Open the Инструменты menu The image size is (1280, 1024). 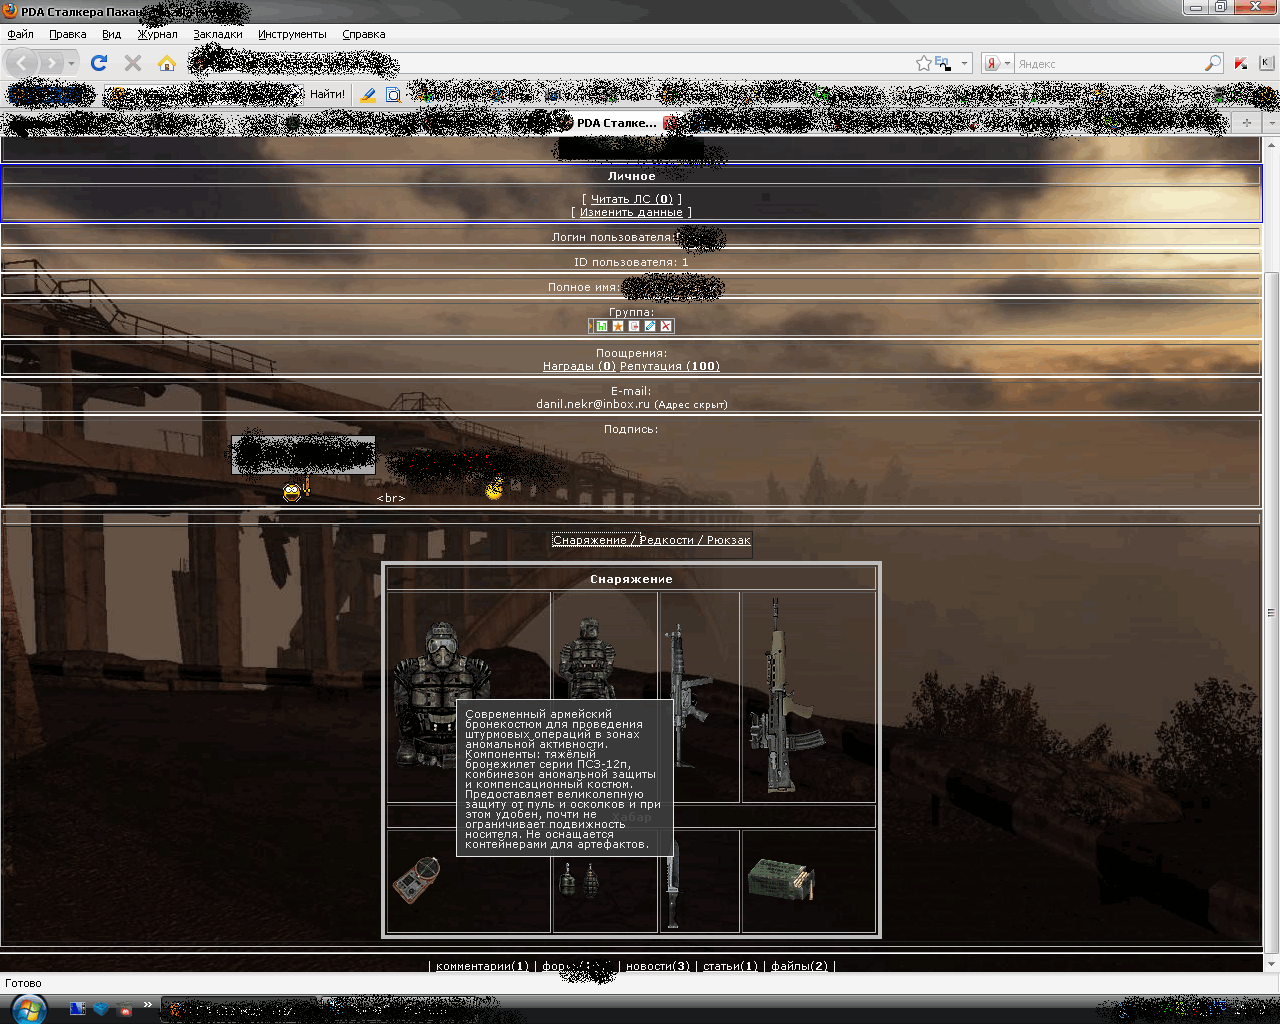click(x=292, y=34)
